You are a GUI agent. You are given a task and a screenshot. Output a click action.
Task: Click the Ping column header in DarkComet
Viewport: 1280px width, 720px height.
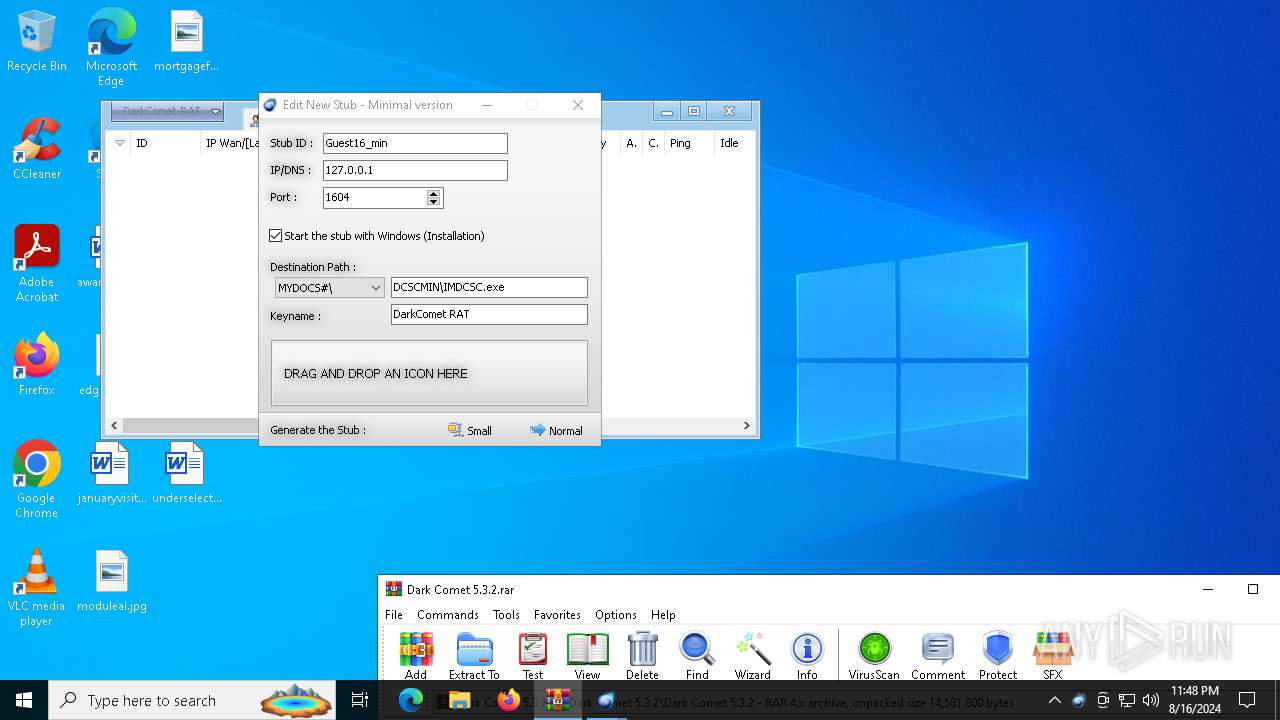pos(689,143)
